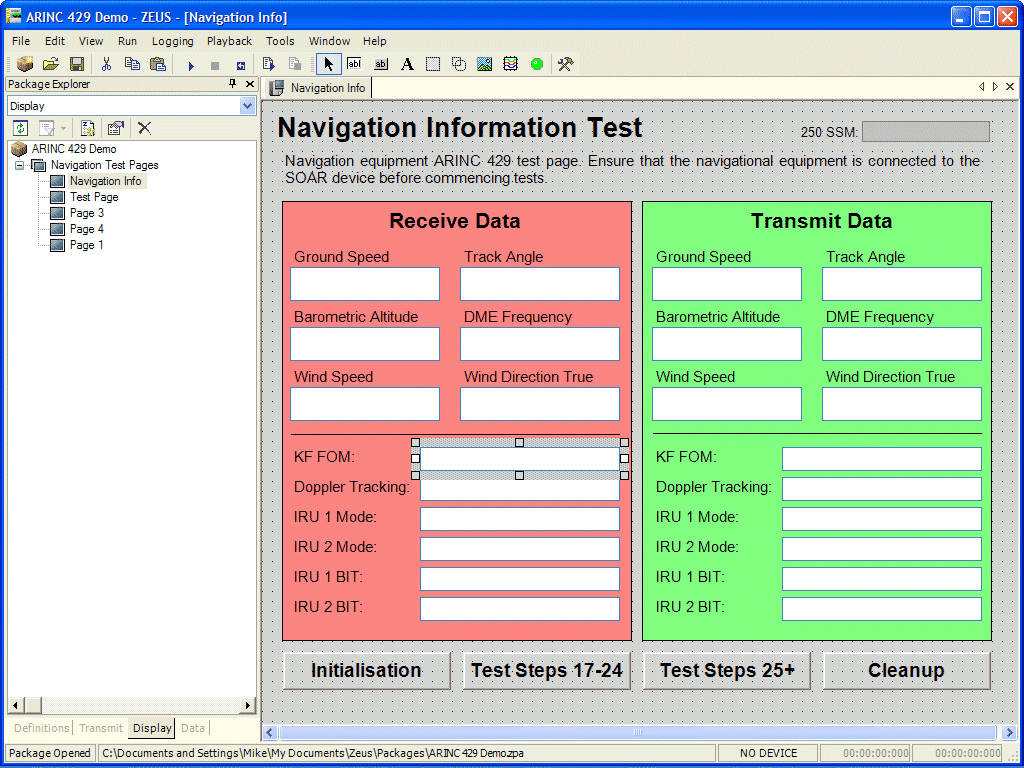Collapse the Navigation Test Pages node

[19, 165]
